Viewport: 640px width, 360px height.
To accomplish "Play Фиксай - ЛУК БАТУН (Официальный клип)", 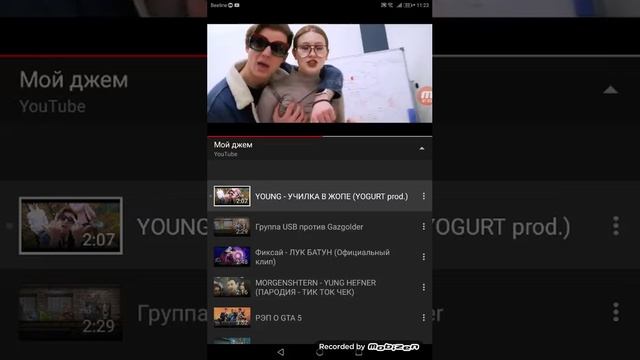I will [322, 257].
